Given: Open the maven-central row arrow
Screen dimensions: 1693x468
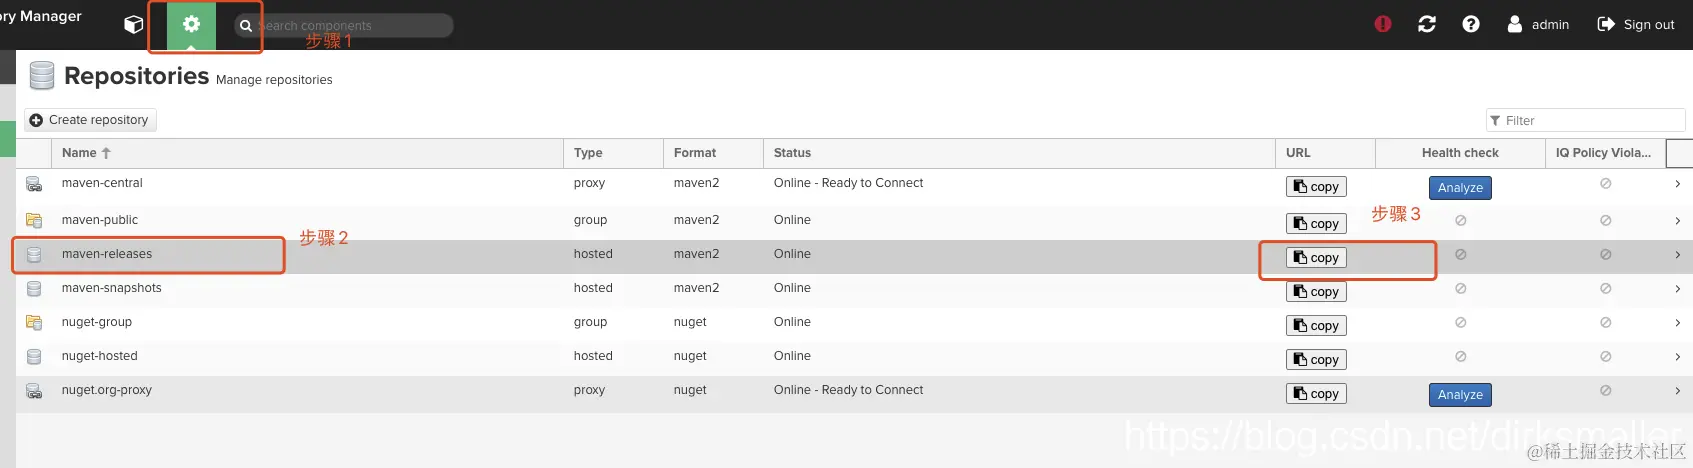Looking at the screenshot, I should click(1677, 184).
